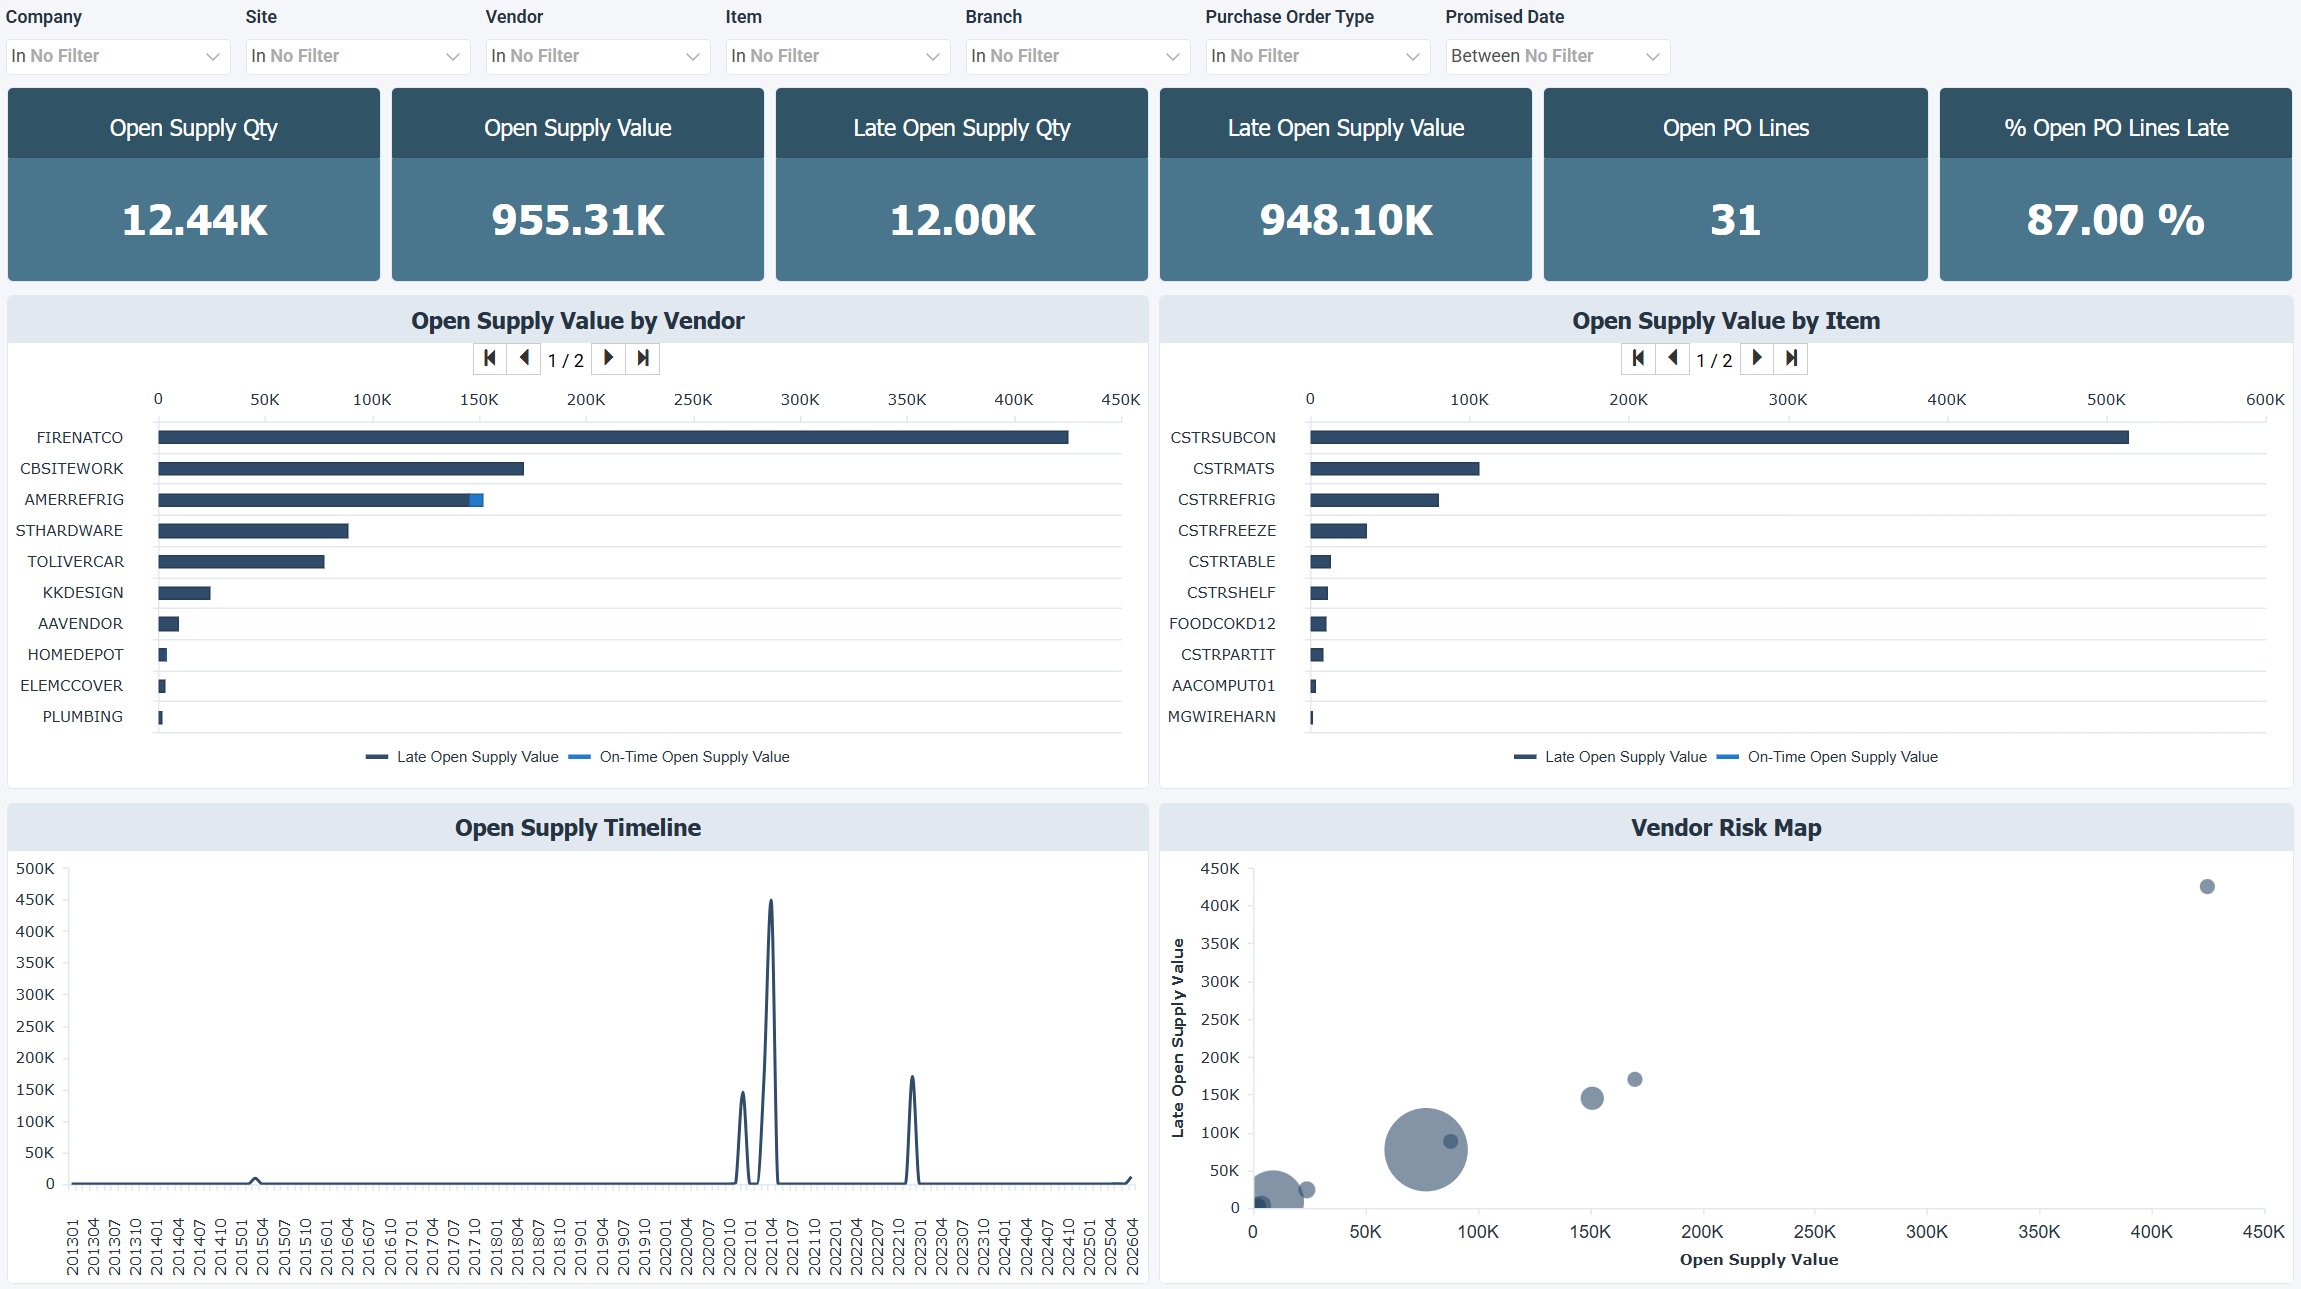Jump to last page of Vendor chart
The height and width of the screenshot is (1289, 2301).
[643, 358]
